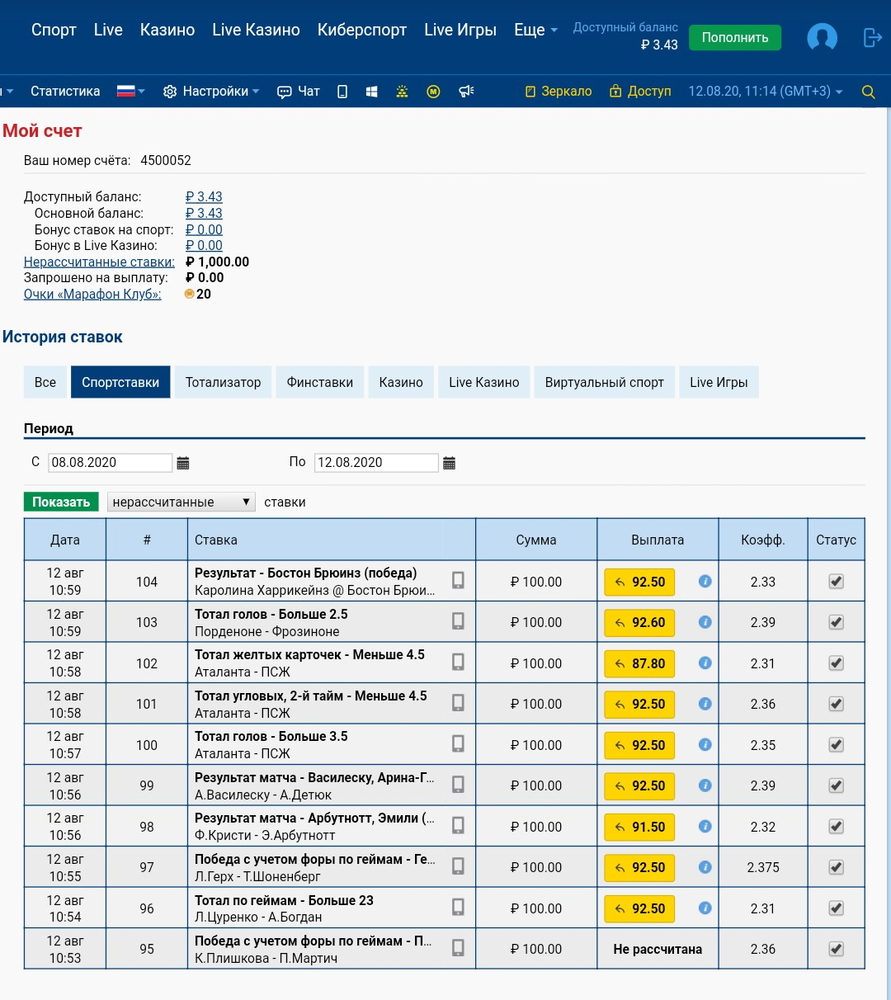Image resolution: width=891 pixels, height=1000 pixels.
Task: Open the calendar picker for start date
Action: [183, 463]
